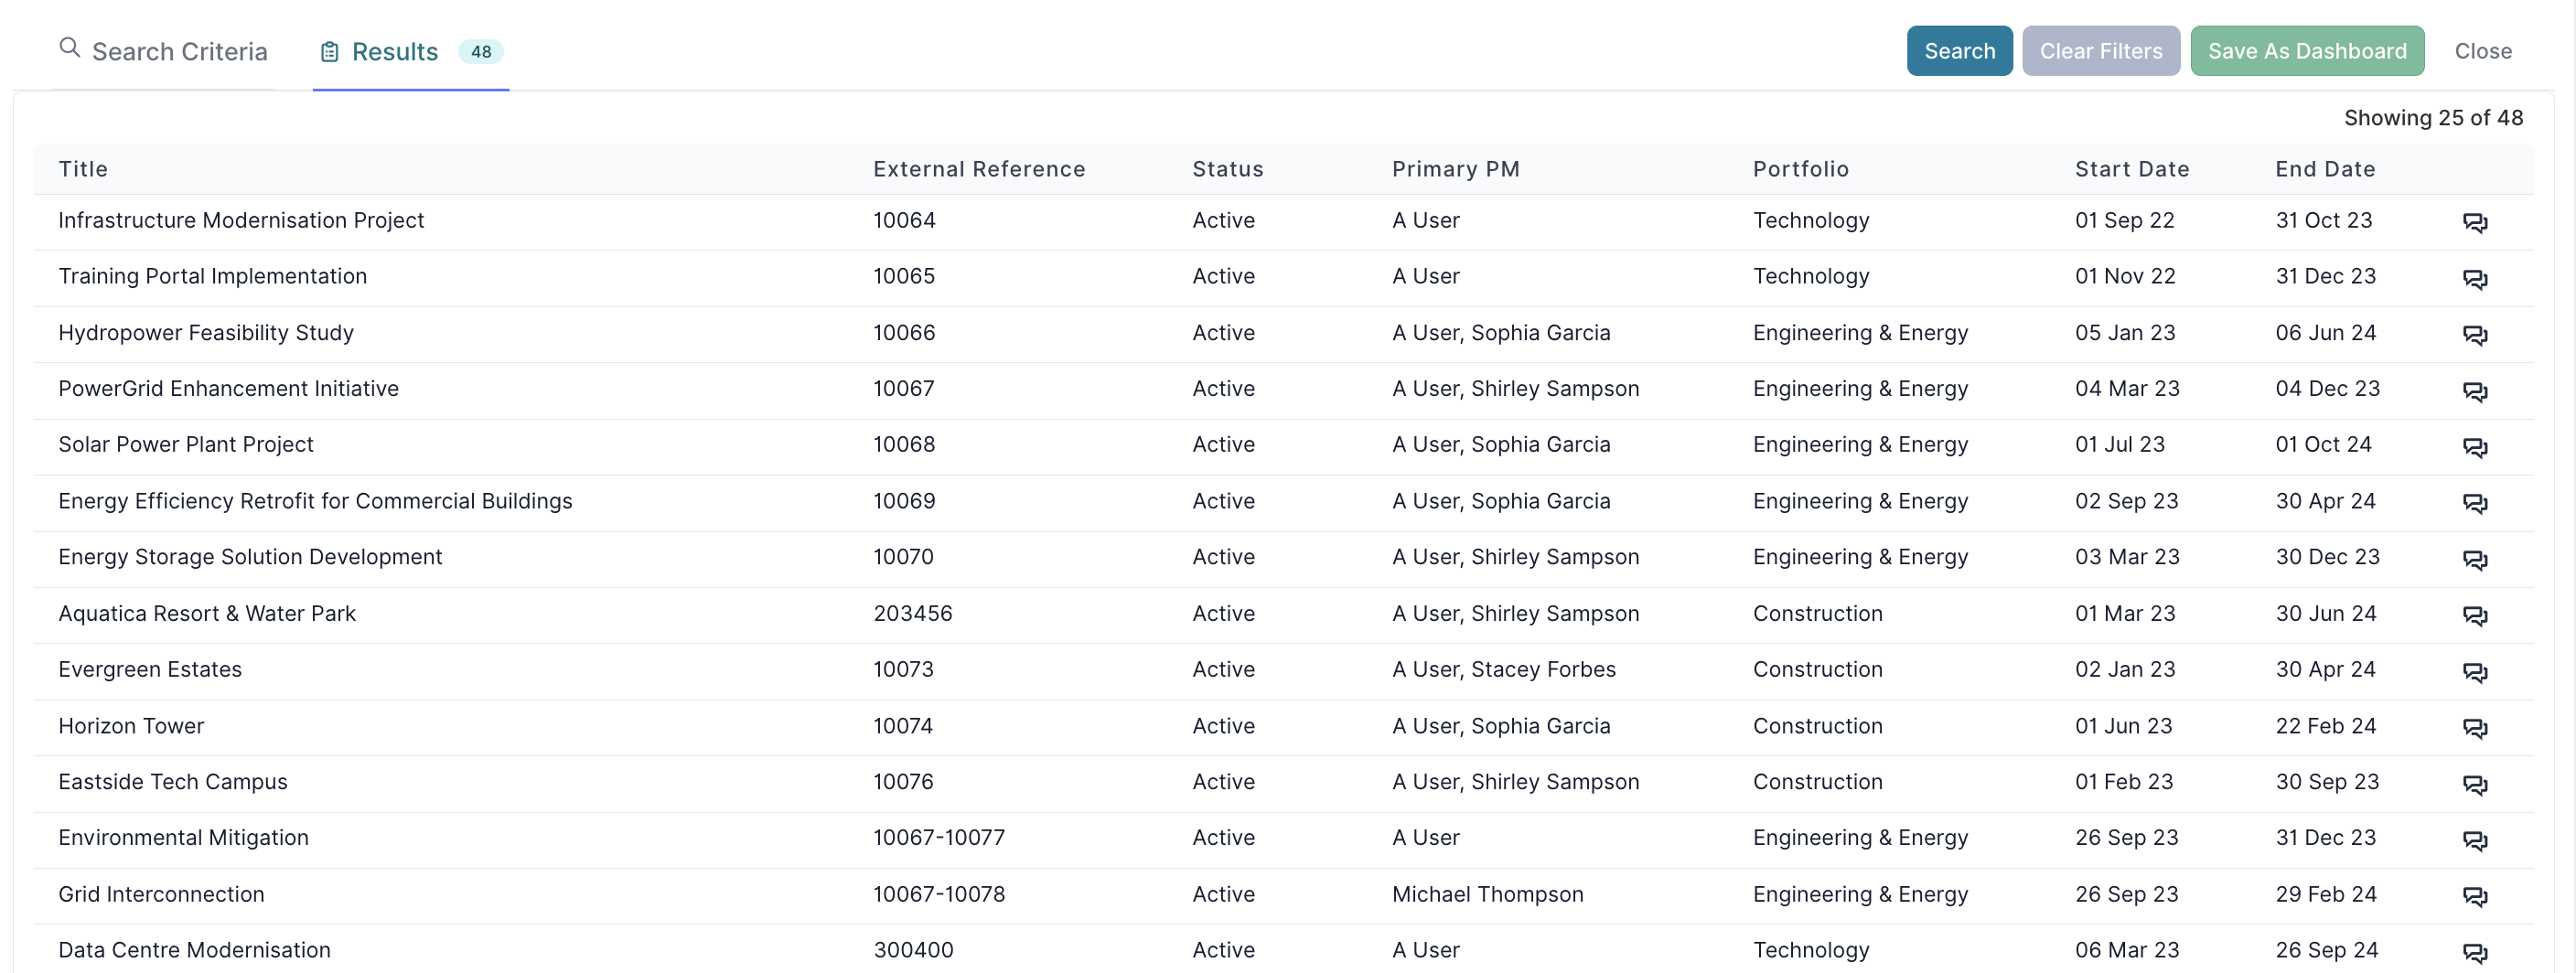Select Energy Storage Solution Development title
2576x973 pixels.
[250, 557]
